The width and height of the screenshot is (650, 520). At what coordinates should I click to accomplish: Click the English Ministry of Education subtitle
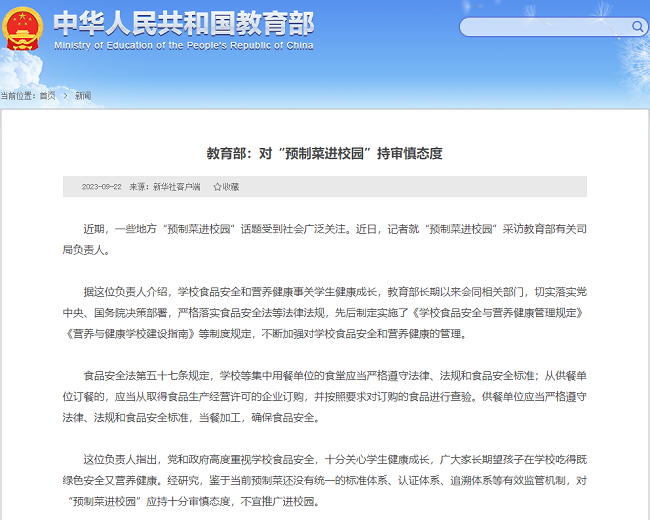click(183, 45)
